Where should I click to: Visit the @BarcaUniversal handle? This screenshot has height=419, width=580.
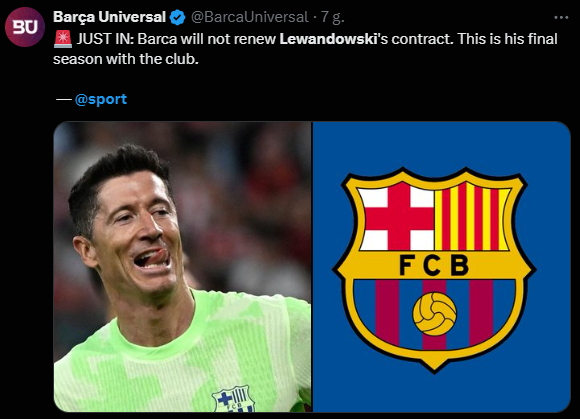(x=249, y=17)
